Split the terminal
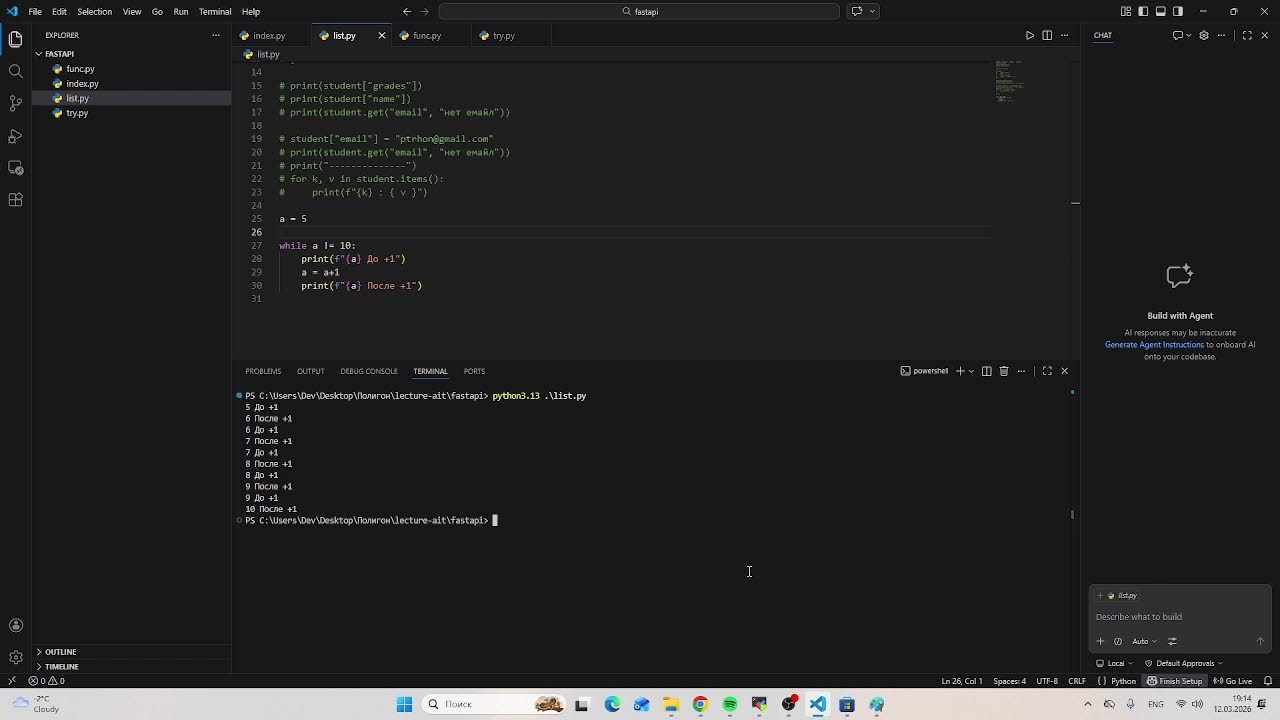Screen dimensions: 1280x720 coord(986,371)
